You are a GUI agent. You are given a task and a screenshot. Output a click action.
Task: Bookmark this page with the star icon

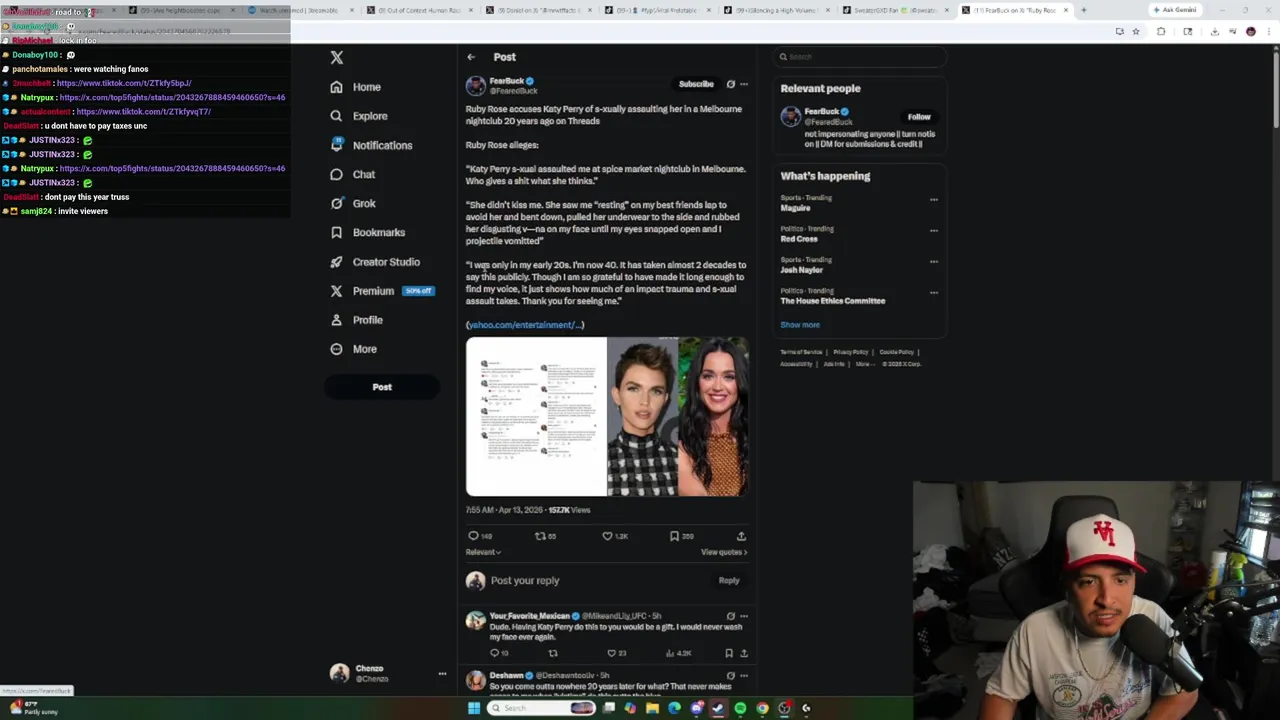(x=1136, y=31)
